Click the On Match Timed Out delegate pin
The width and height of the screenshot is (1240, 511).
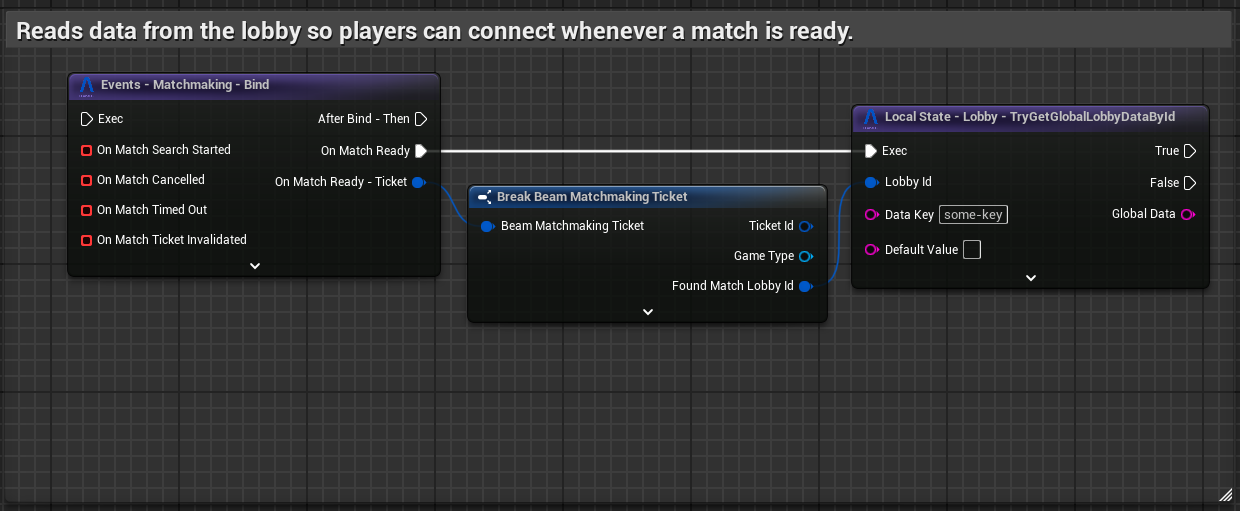(x=87, y=210)
